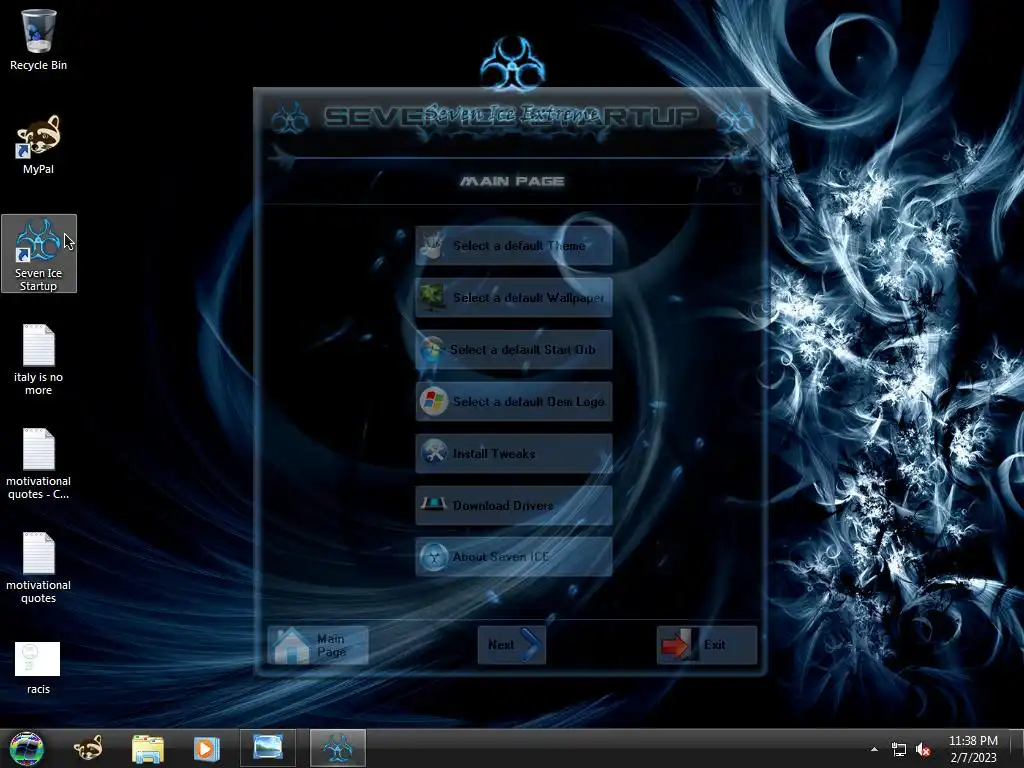Click Seven Ice Startup taskbar button
1024x768 pixels.
tap(338, 748)
